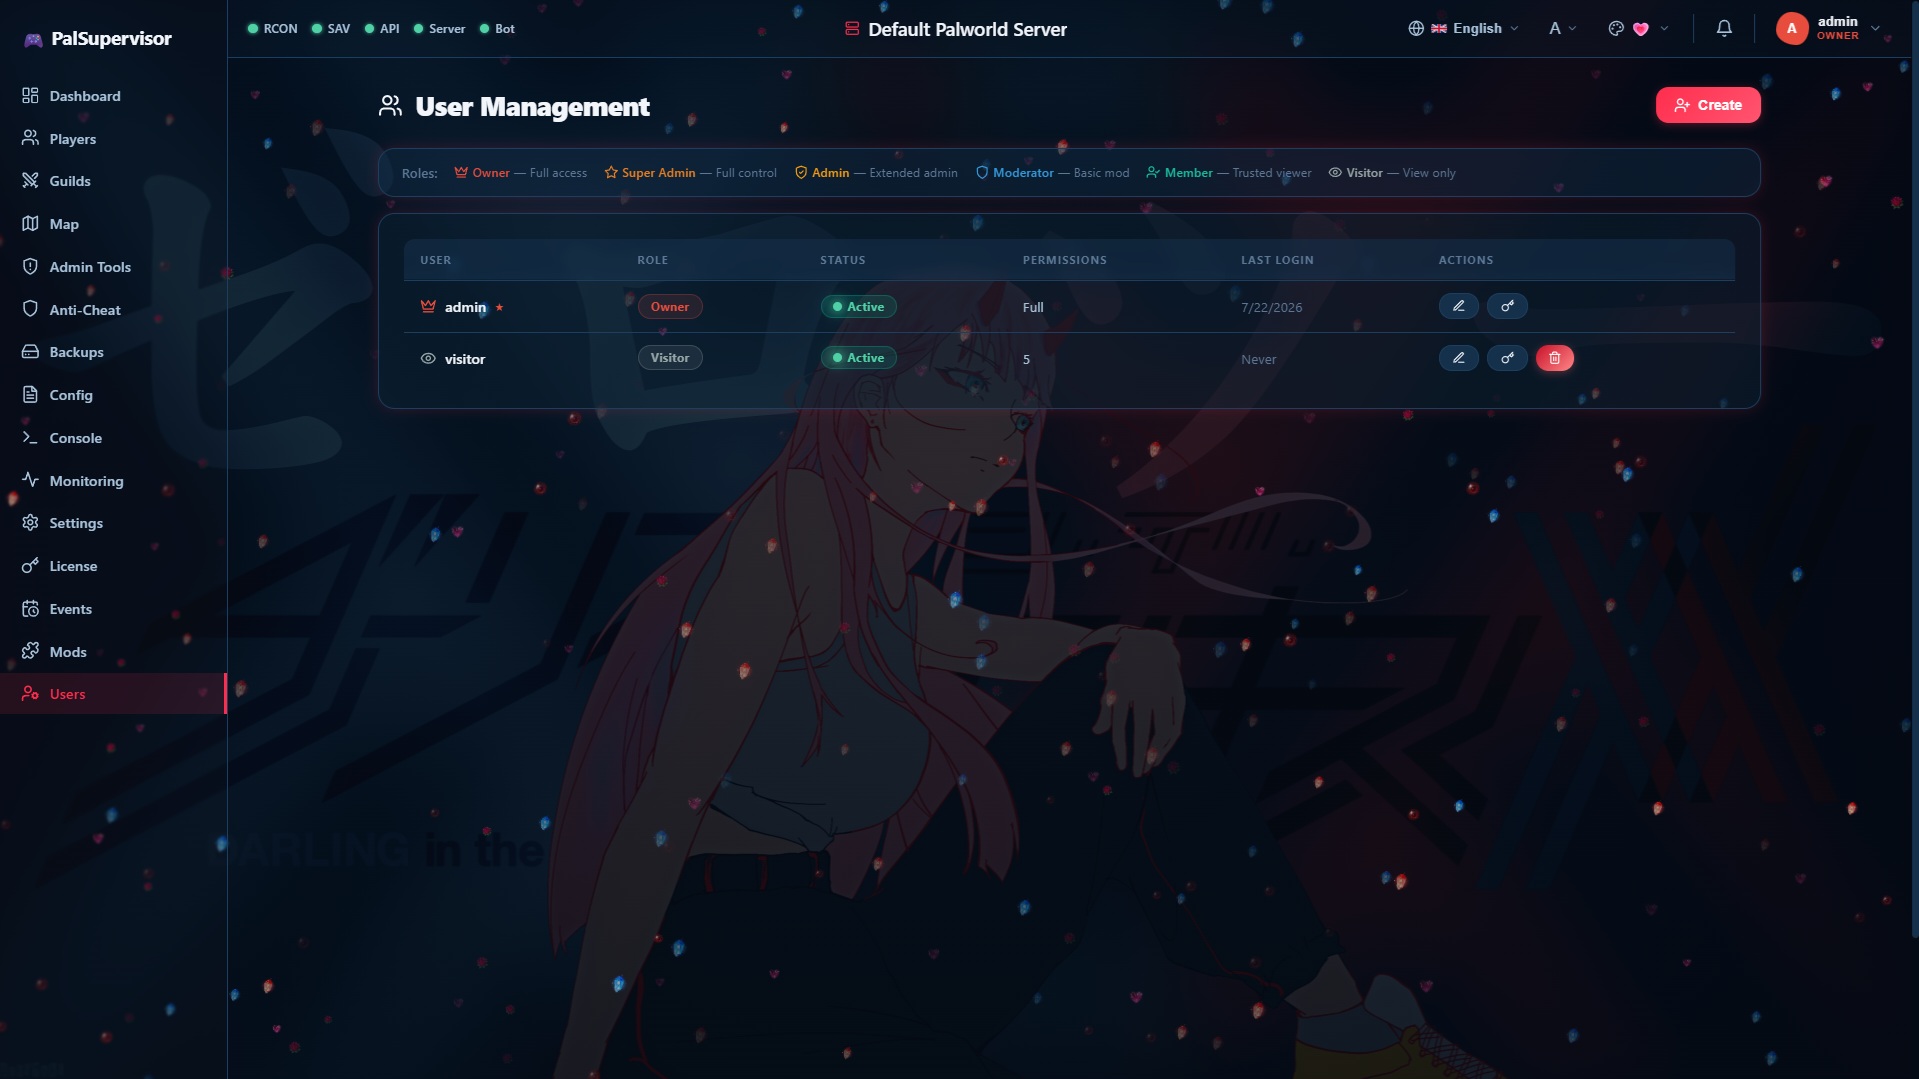Open the Anti-Cheat page
Screen dimensions: 1919x1079
(x=113, y=310)
